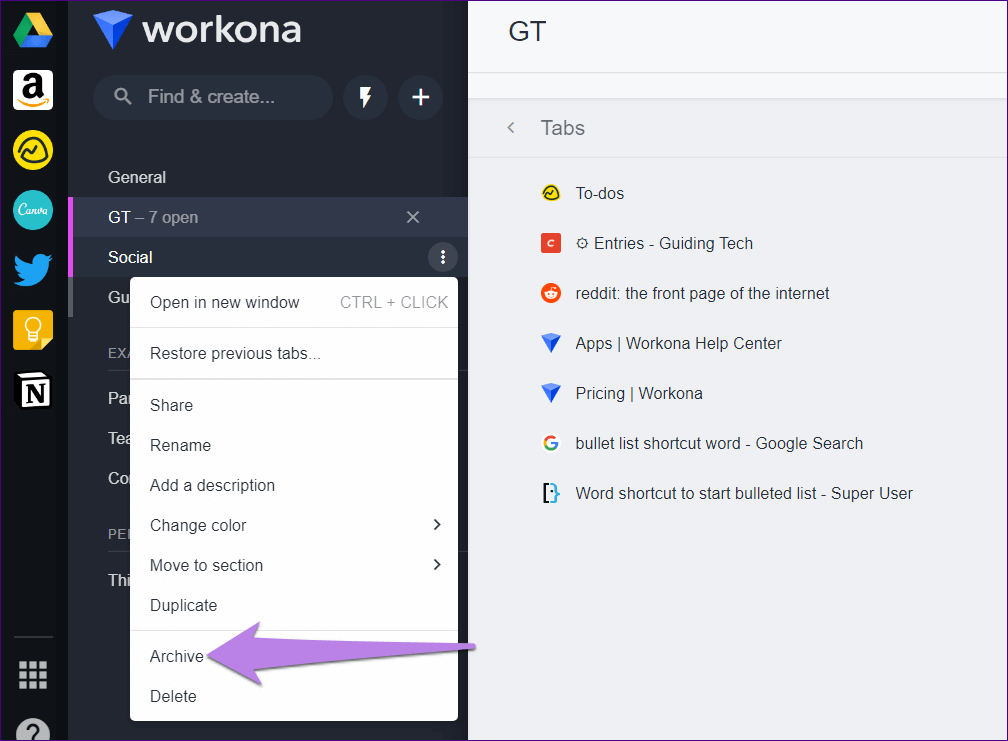Click the GT workspace title heading
Screen dimensions: 1008x741
pos(527,31)
